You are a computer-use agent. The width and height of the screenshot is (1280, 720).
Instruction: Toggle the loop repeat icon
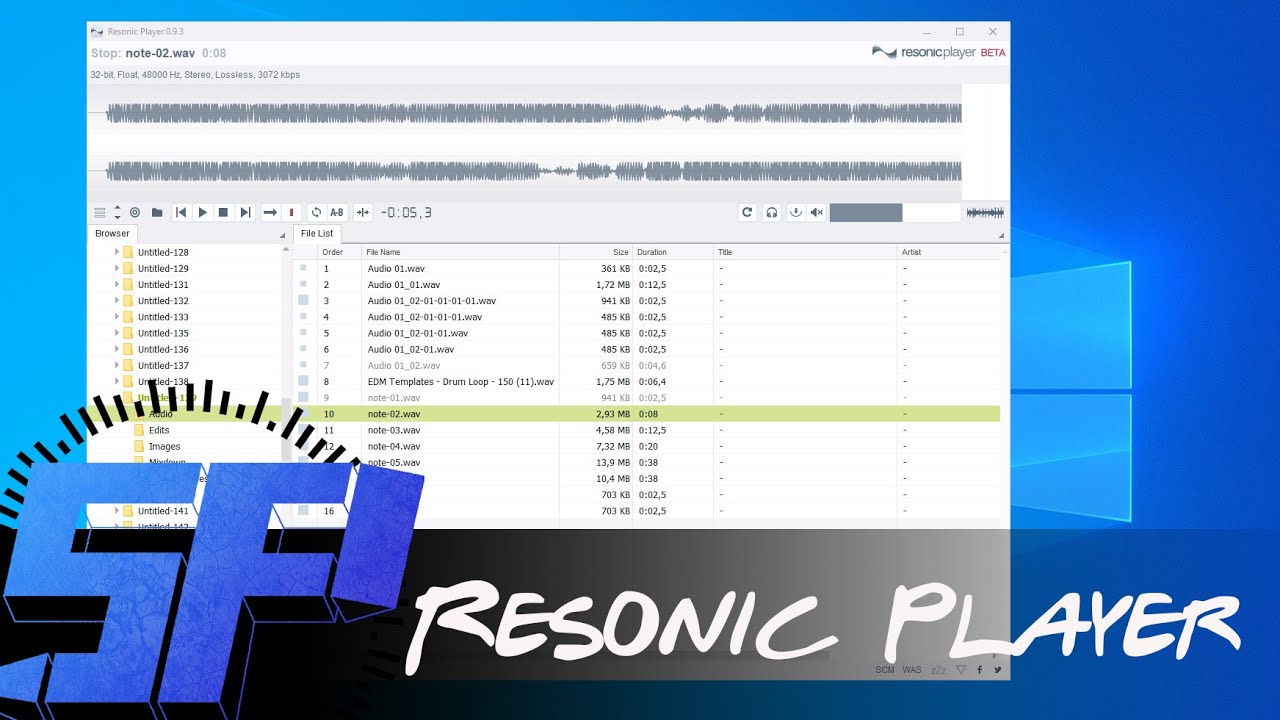click(316, 212)
